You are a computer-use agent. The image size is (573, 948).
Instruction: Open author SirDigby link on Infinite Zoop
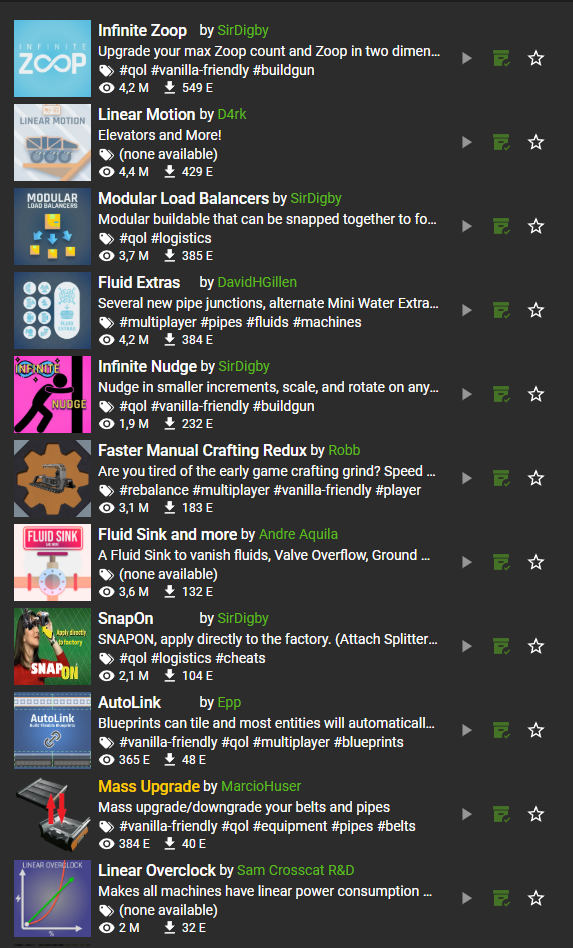coord(243,30)
